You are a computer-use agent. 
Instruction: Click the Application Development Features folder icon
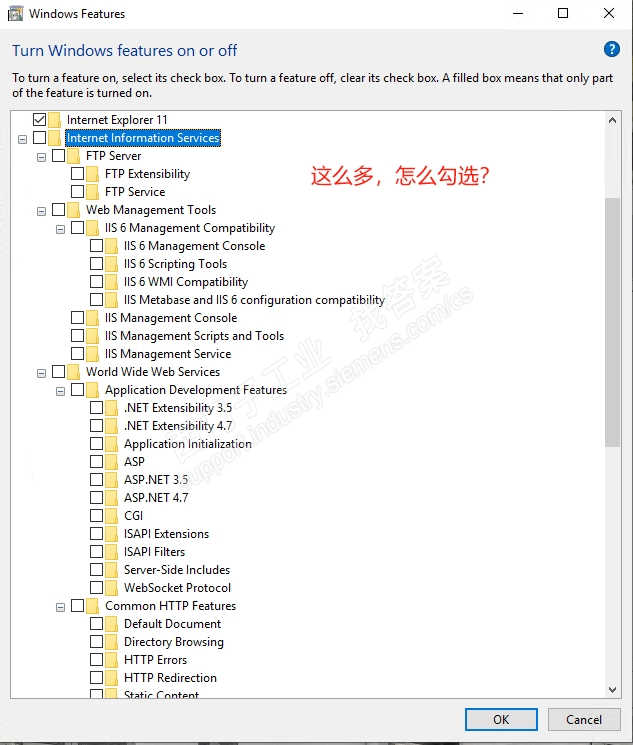pos(93,390)
